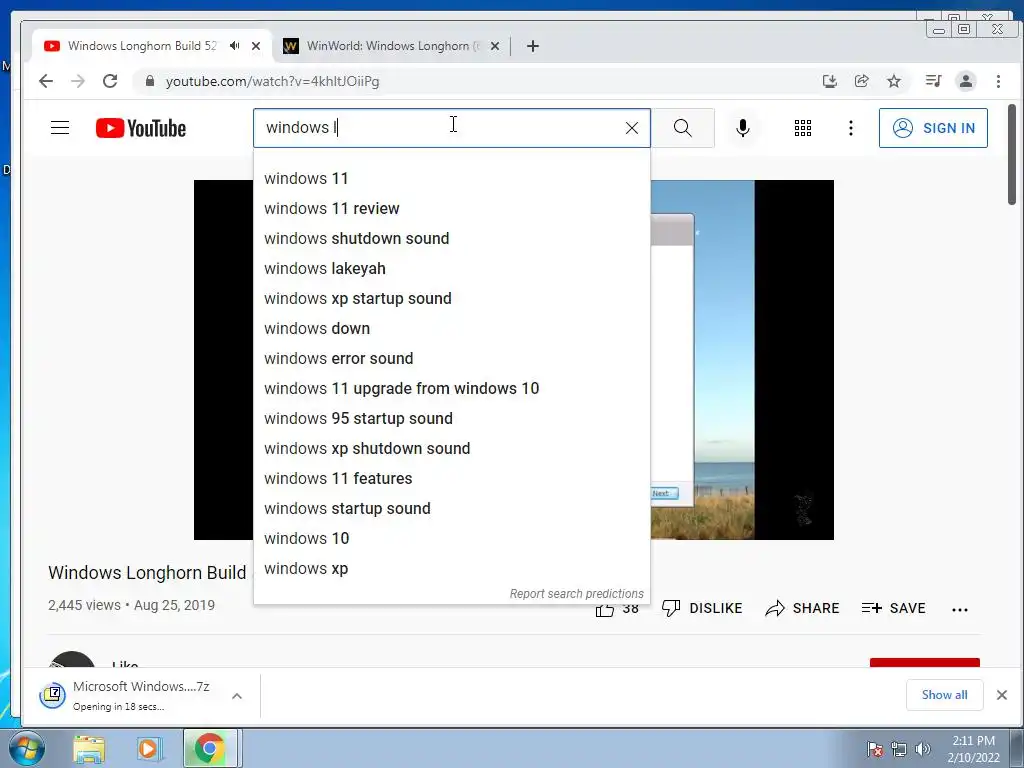The height and width of the screenshot is (768, 1024).
Task: Click the magnifier search button
Action: pyautogui.click(x=682, y=128)
